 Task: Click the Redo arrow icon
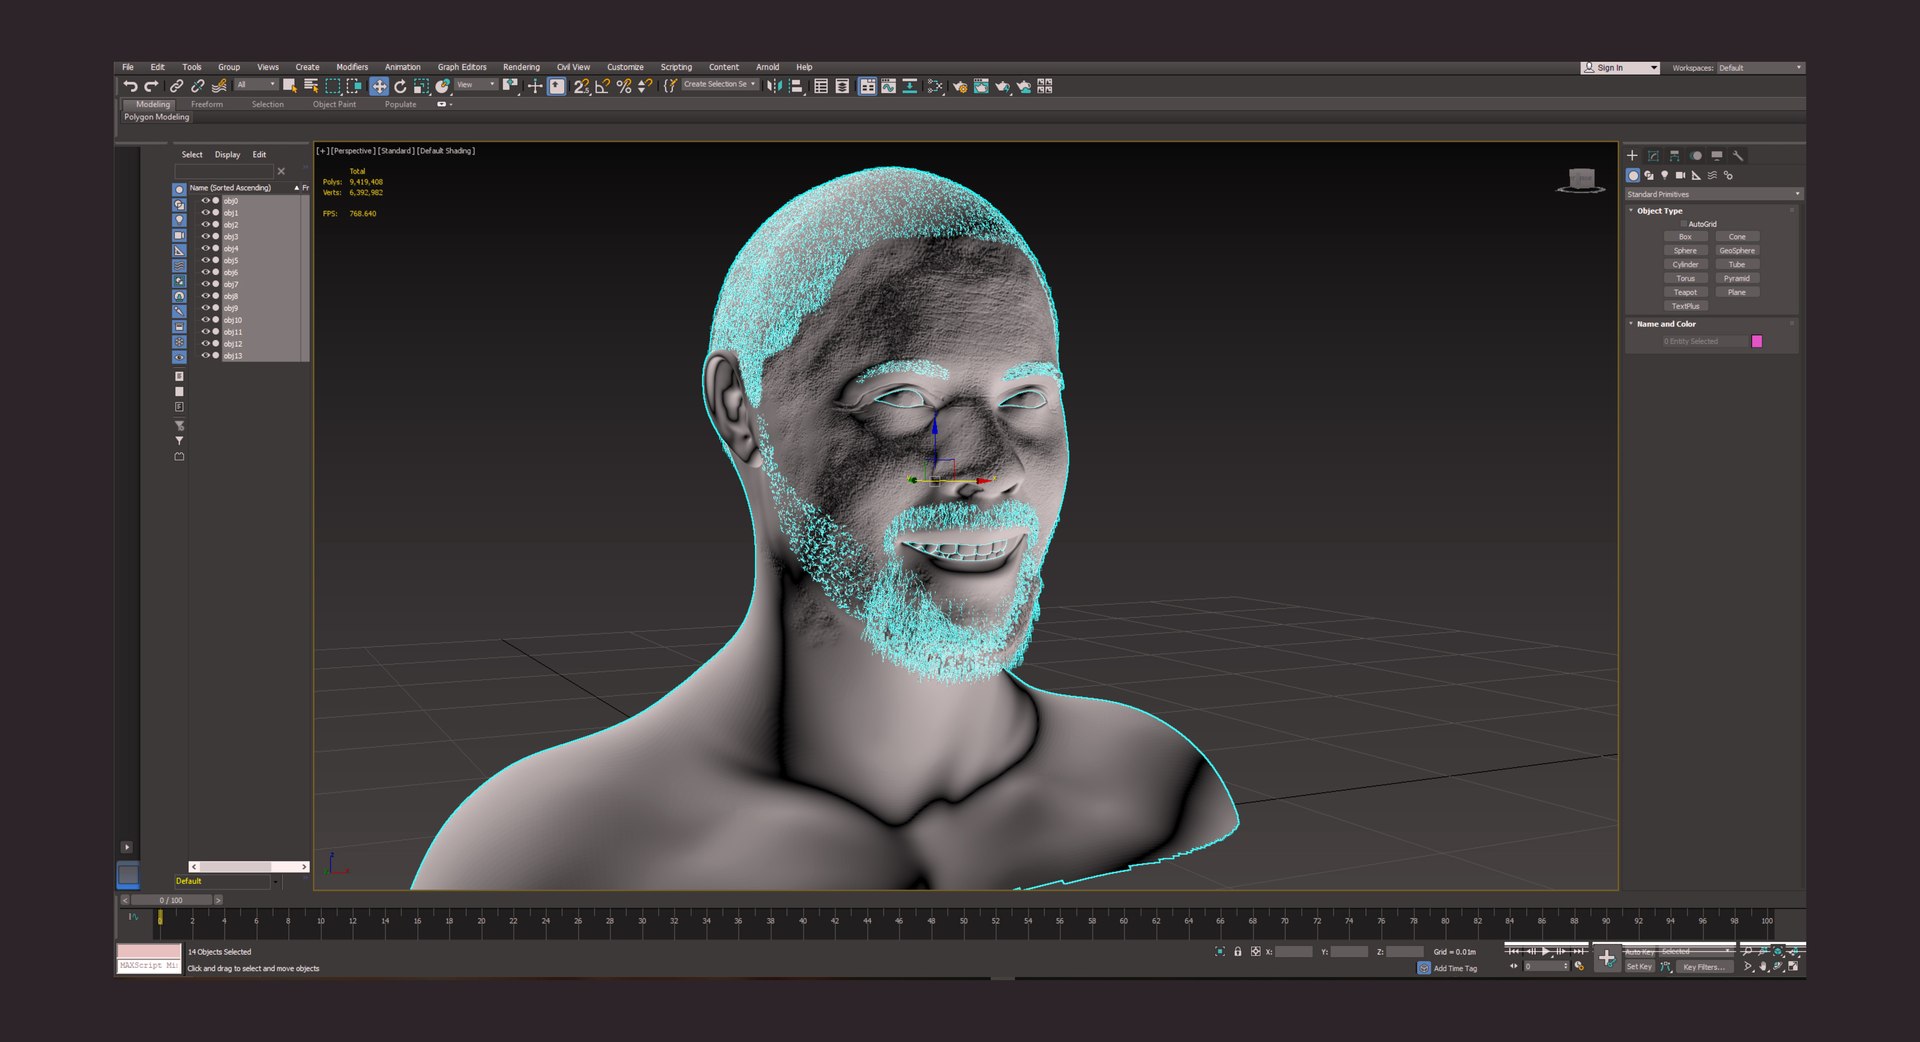[x=151, y=86]
